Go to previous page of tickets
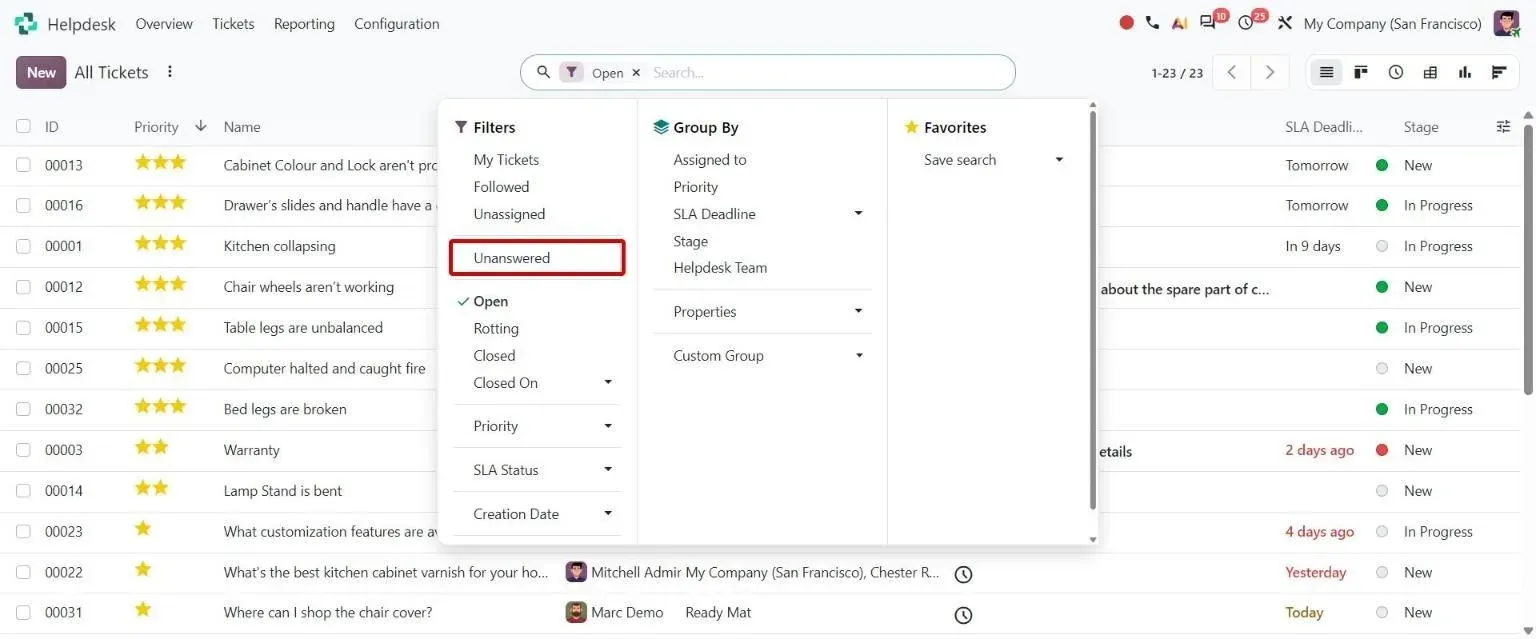Screen dimensions: 1536x639 click(1232, 72)
